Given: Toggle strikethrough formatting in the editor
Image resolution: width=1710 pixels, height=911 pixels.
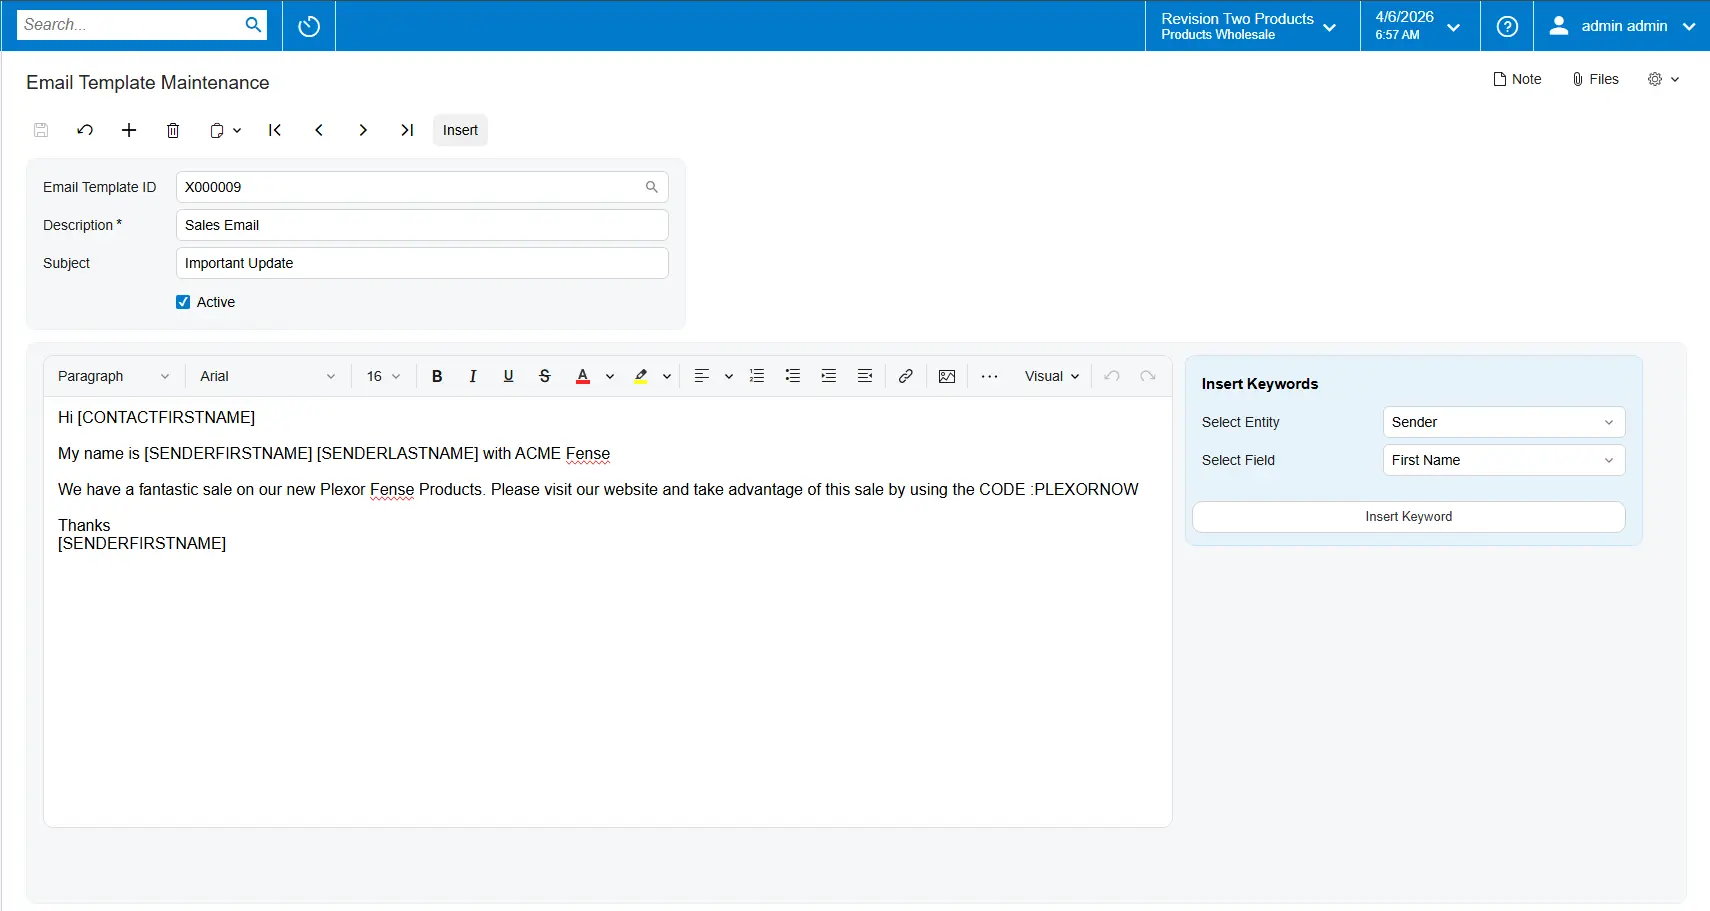Looking at the screenshot, I should [545, 376].
